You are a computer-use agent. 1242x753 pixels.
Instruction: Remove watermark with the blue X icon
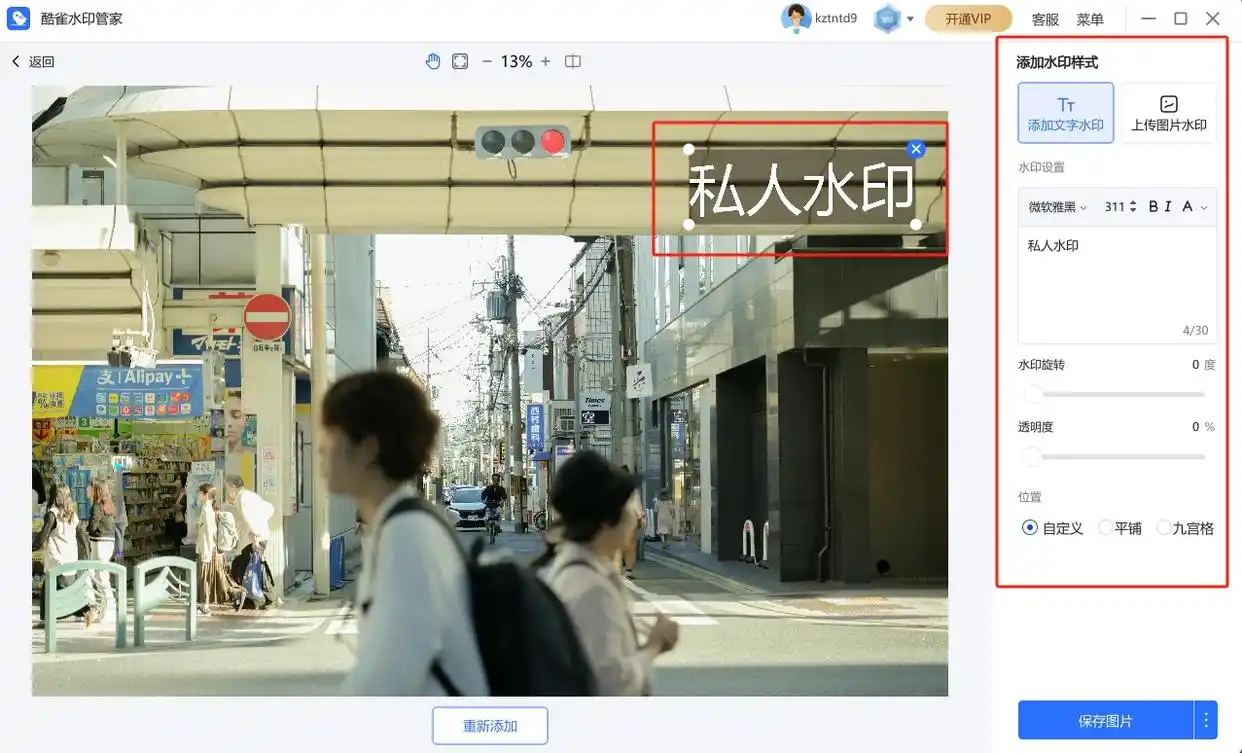point(916,149)
